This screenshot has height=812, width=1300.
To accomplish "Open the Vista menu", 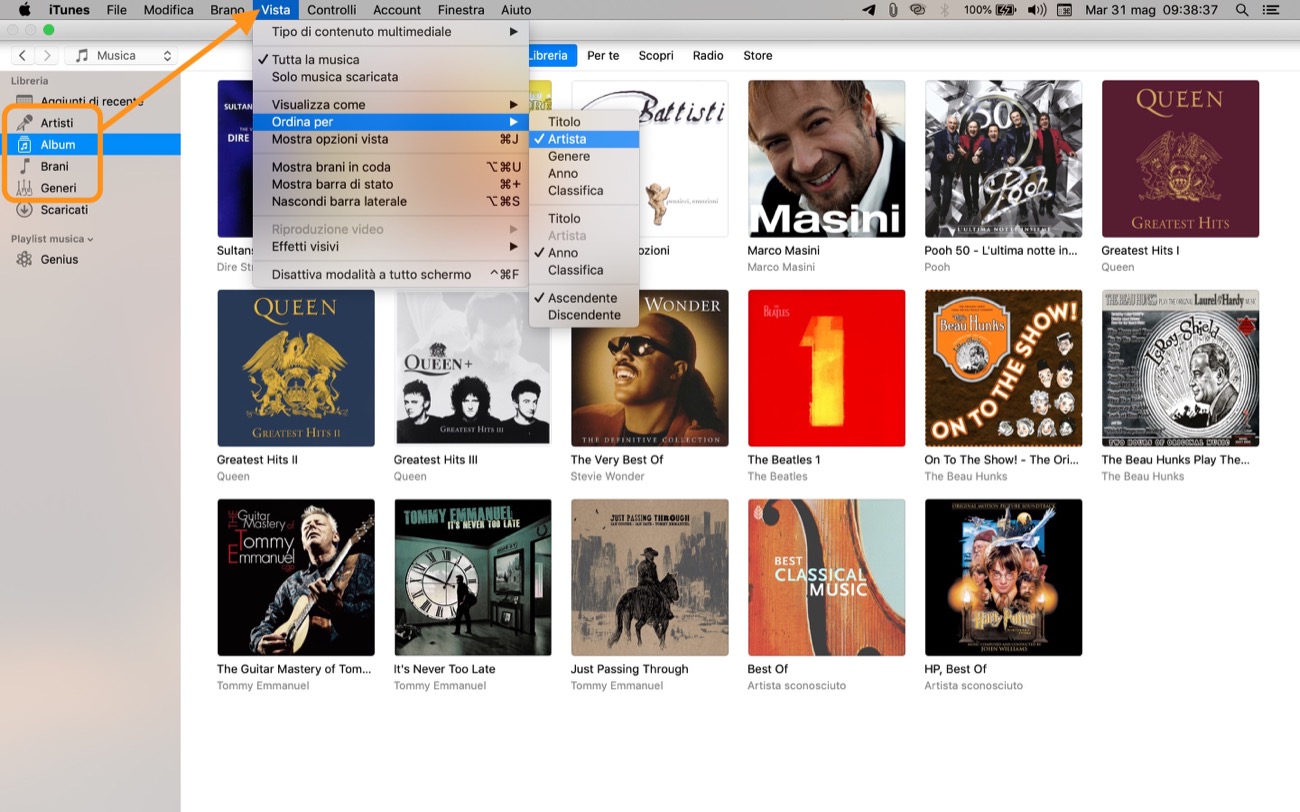I will coord(275,10).
